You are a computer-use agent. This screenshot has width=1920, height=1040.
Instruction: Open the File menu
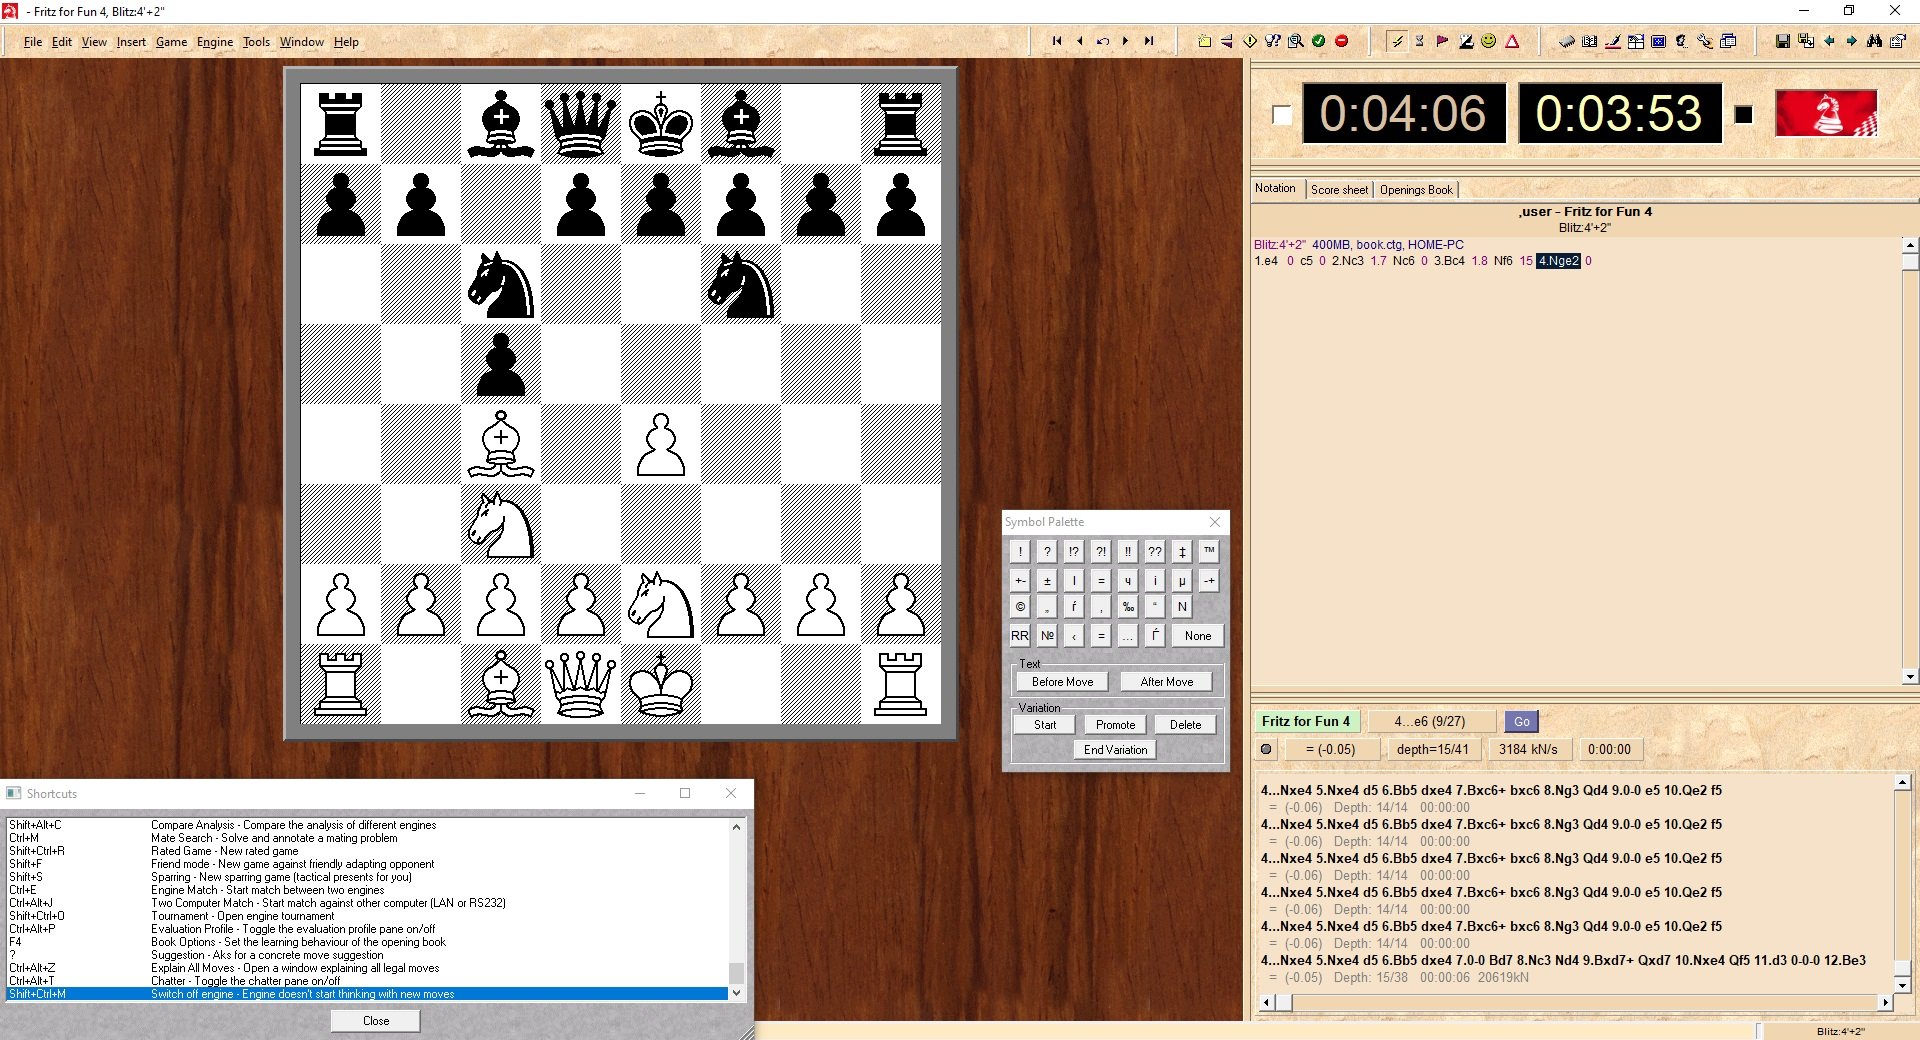[x=33, y=42]
